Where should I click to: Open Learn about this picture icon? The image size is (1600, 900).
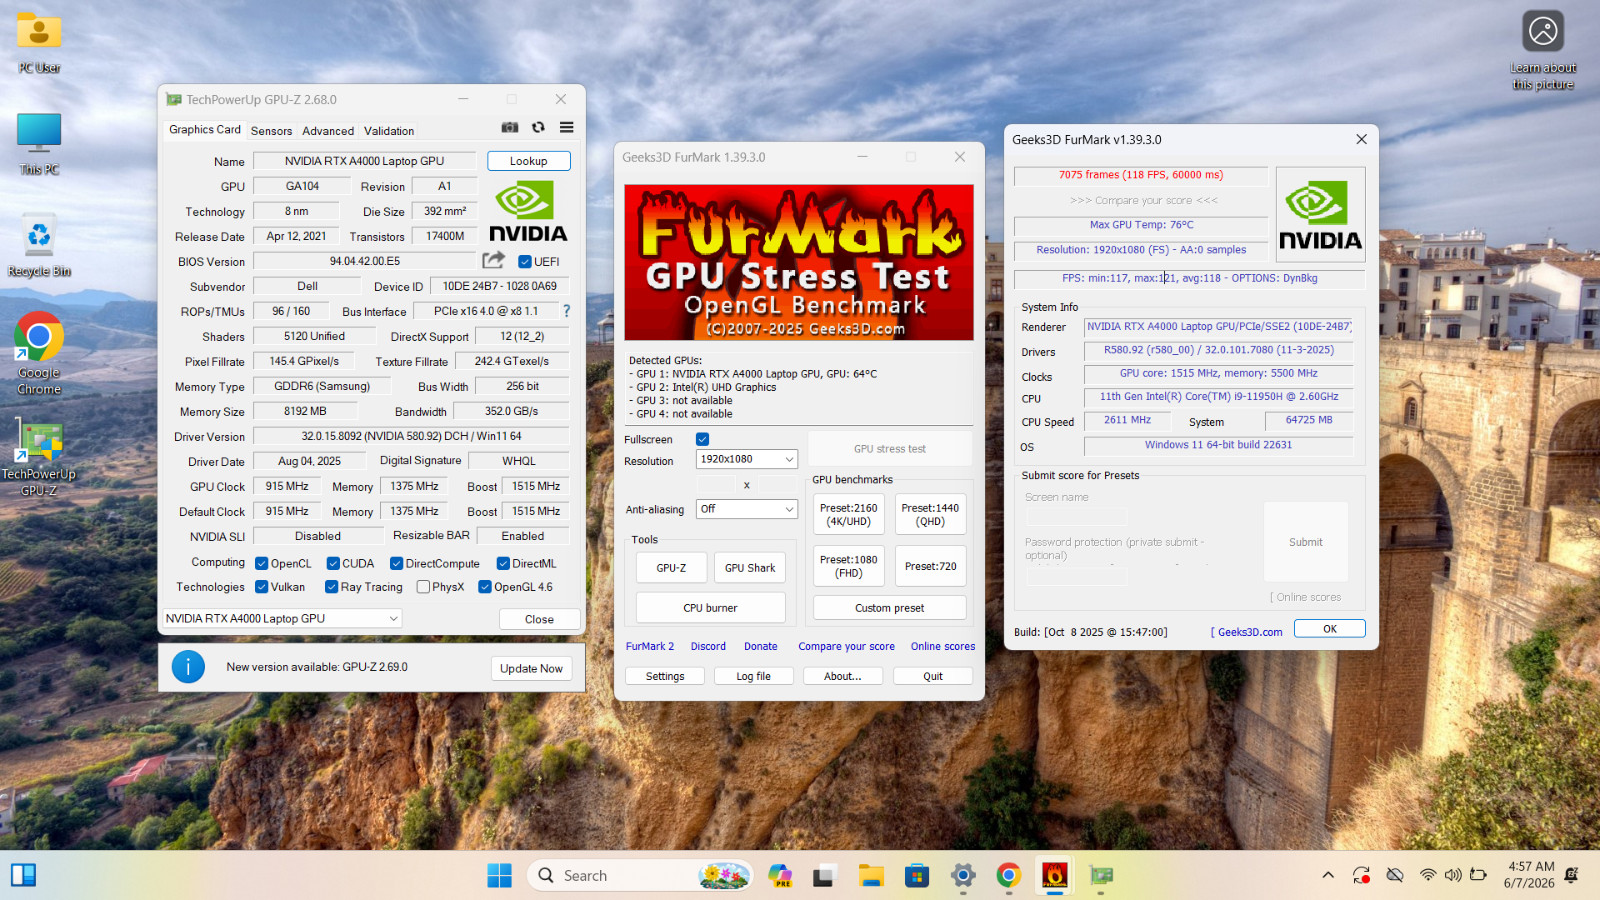(1543, 50)
